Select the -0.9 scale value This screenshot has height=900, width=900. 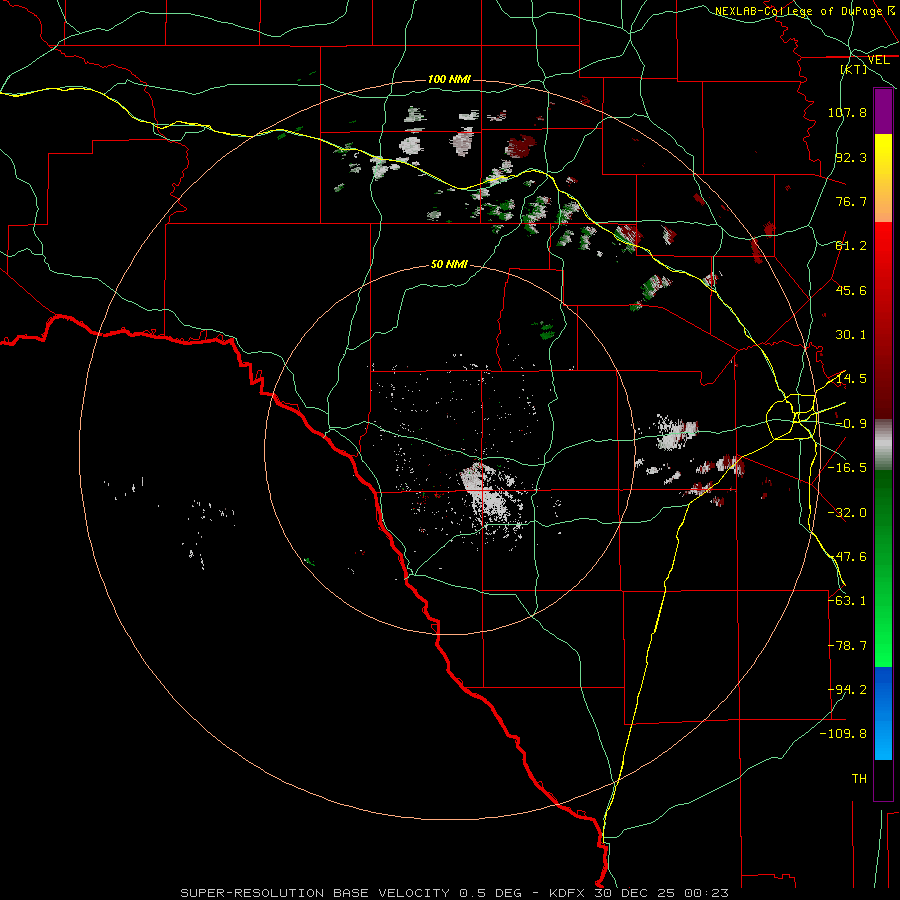click(x=851, y=424)
